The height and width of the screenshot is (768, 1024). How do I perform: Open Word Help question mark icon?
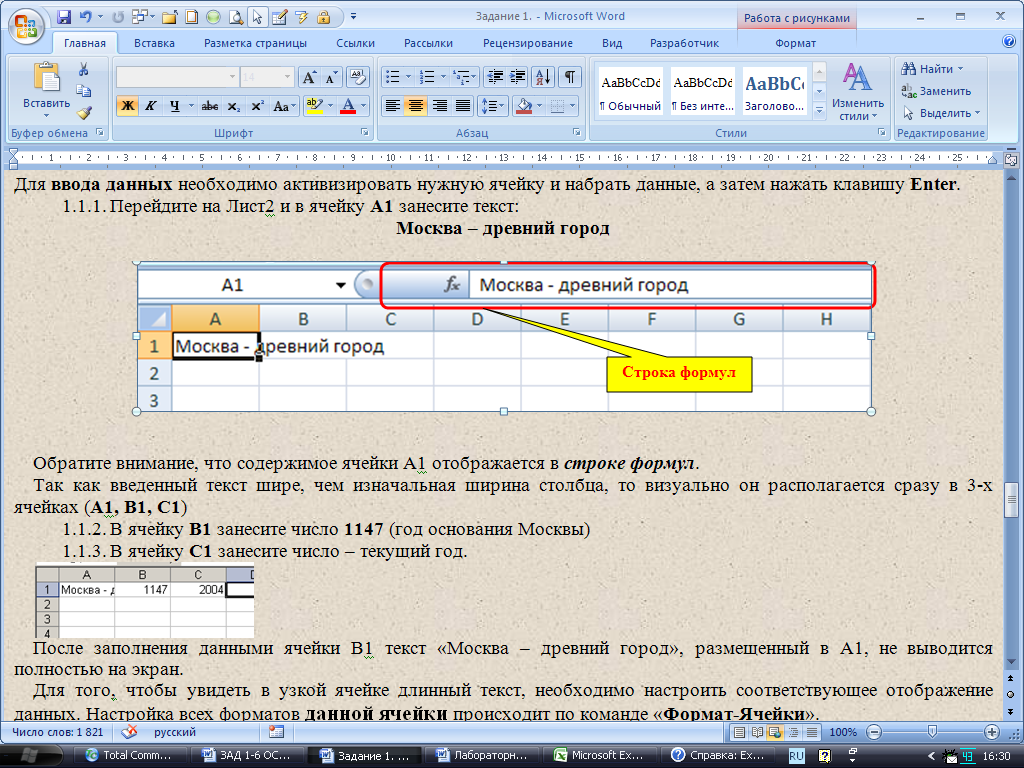pos(1009,42)
